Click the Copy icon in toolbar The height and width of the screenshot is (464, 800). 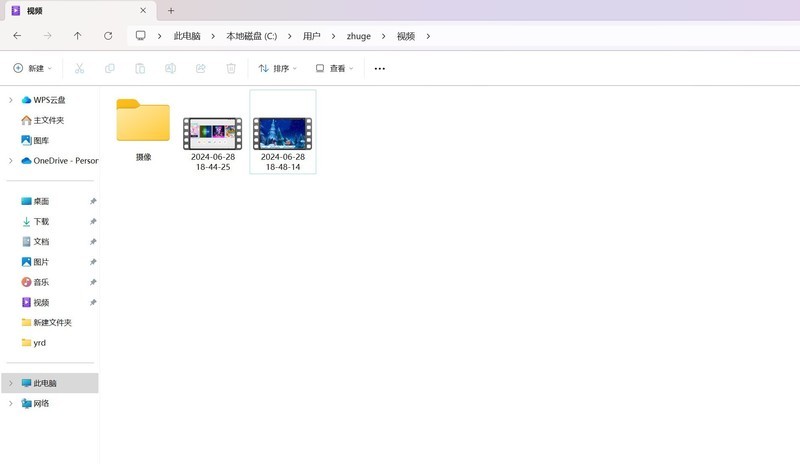pos(110,68)
